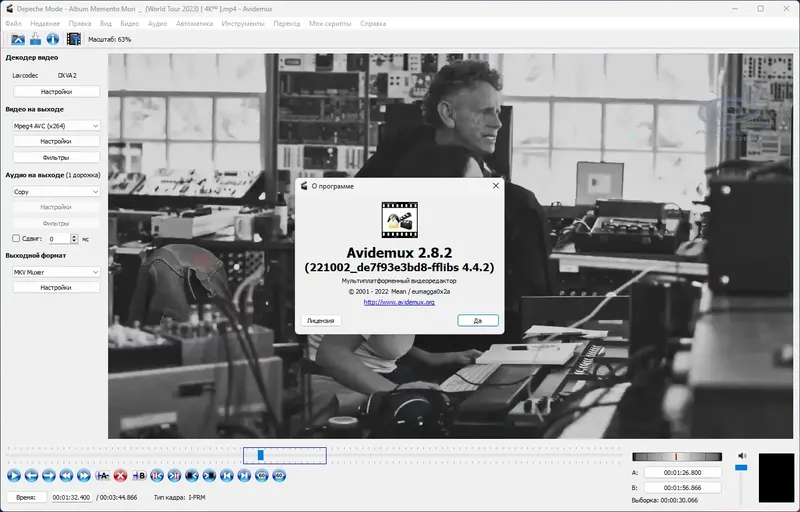Open the avidemux.org link
Image resolution: width=800 pixels, height=512 pixels.
tap(399, 302)
